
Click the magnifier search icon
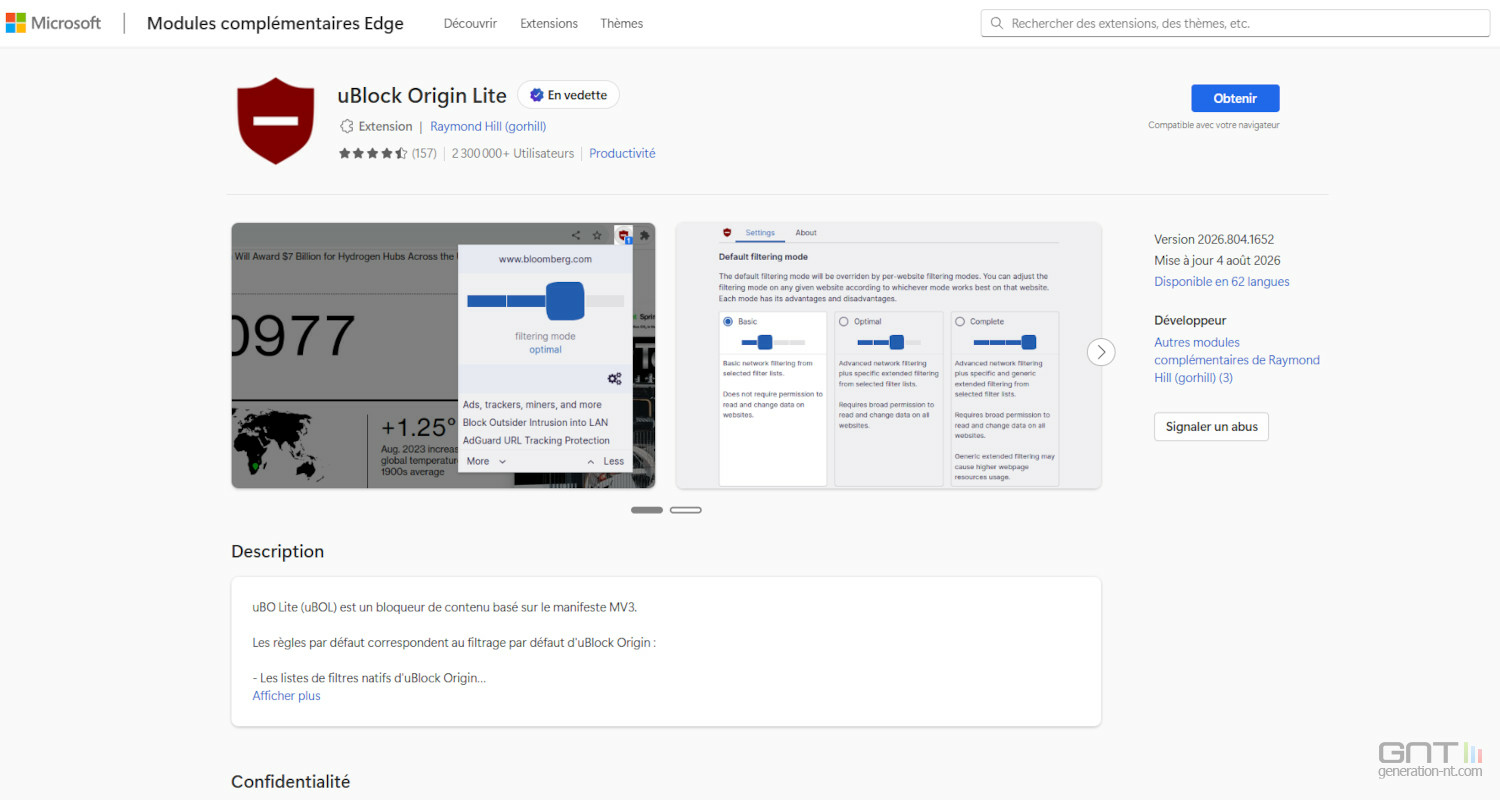tap(997, 23)
